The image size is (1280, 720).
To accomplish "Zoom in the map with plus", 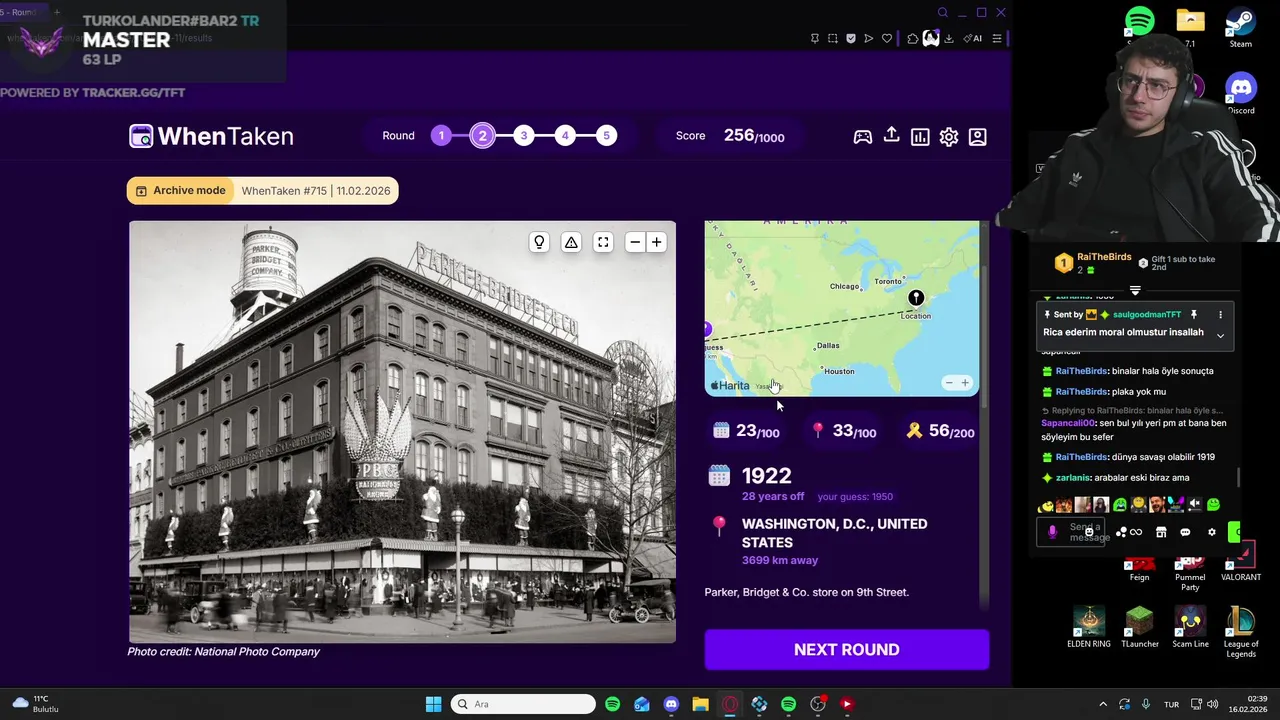I will [965, 383].
